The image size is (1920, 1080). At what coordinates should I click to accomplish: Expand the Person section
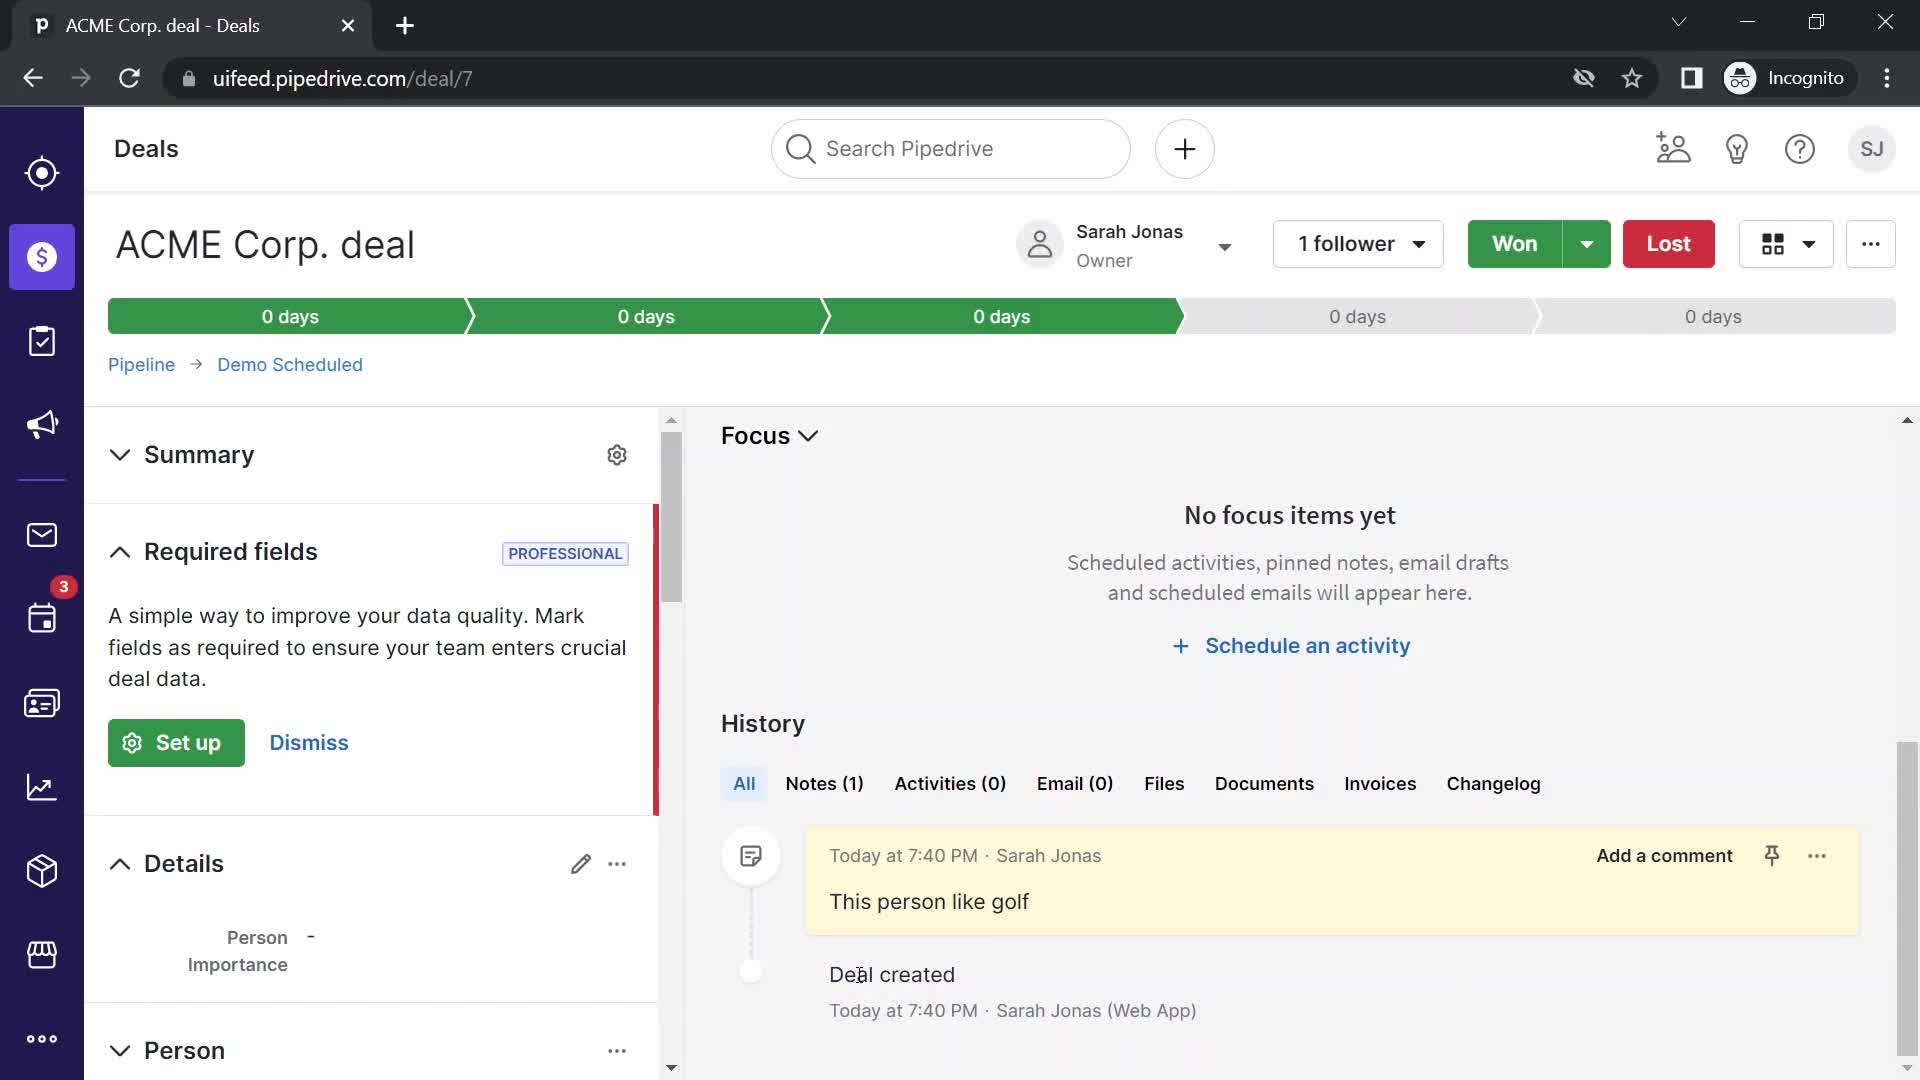tap(120, 1051)
